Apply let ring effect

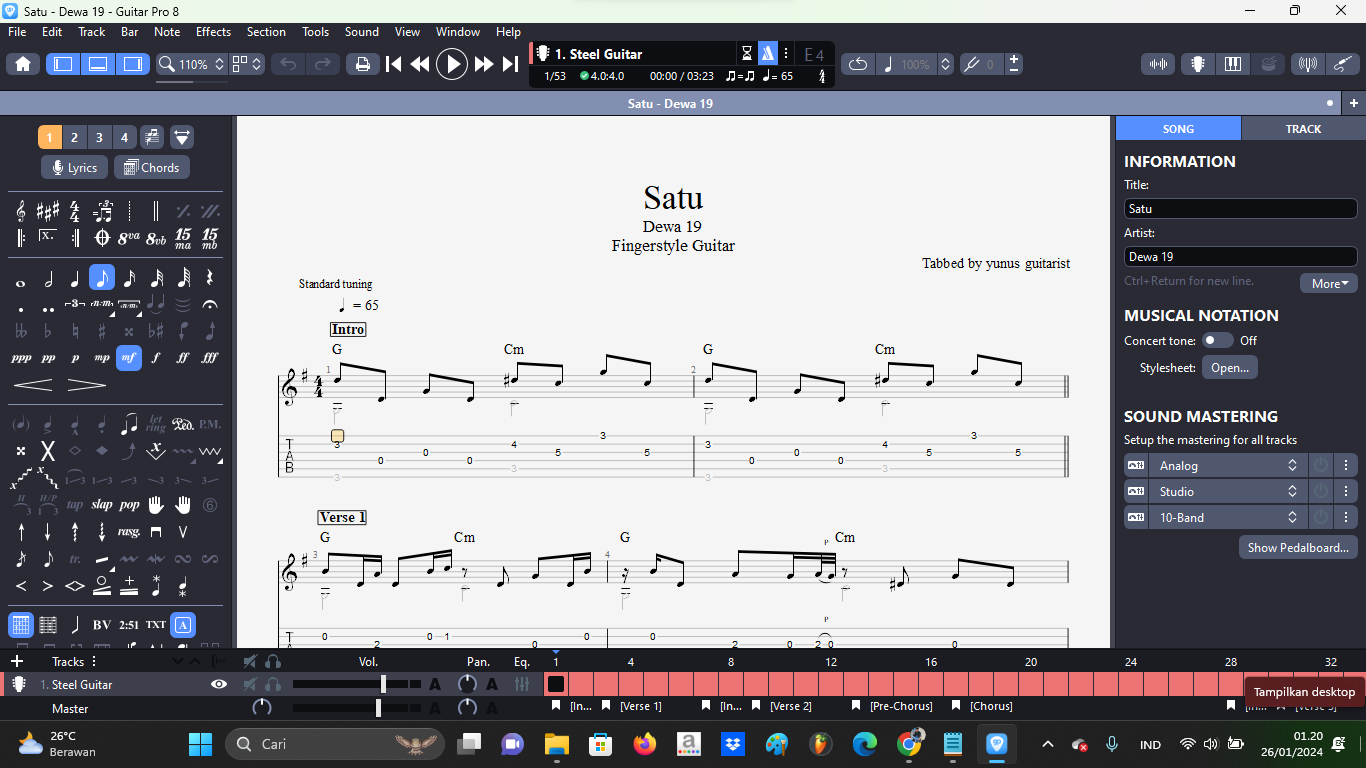click(156, 424)
